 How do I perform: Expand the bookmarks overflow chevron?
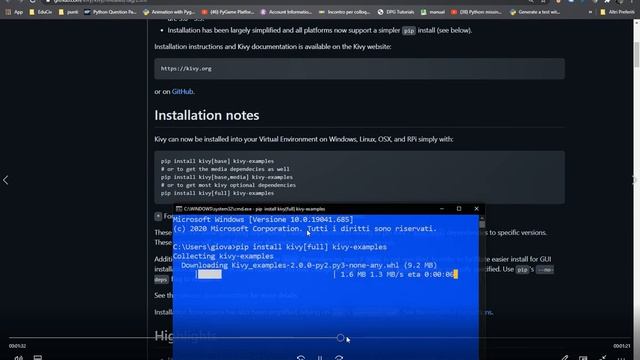click(x=590, y=12)
